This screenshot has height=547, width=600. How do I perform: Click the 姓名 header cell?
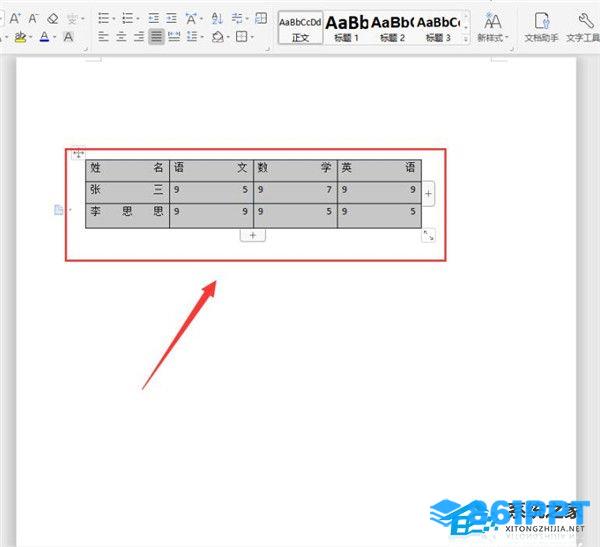[127, 171]
